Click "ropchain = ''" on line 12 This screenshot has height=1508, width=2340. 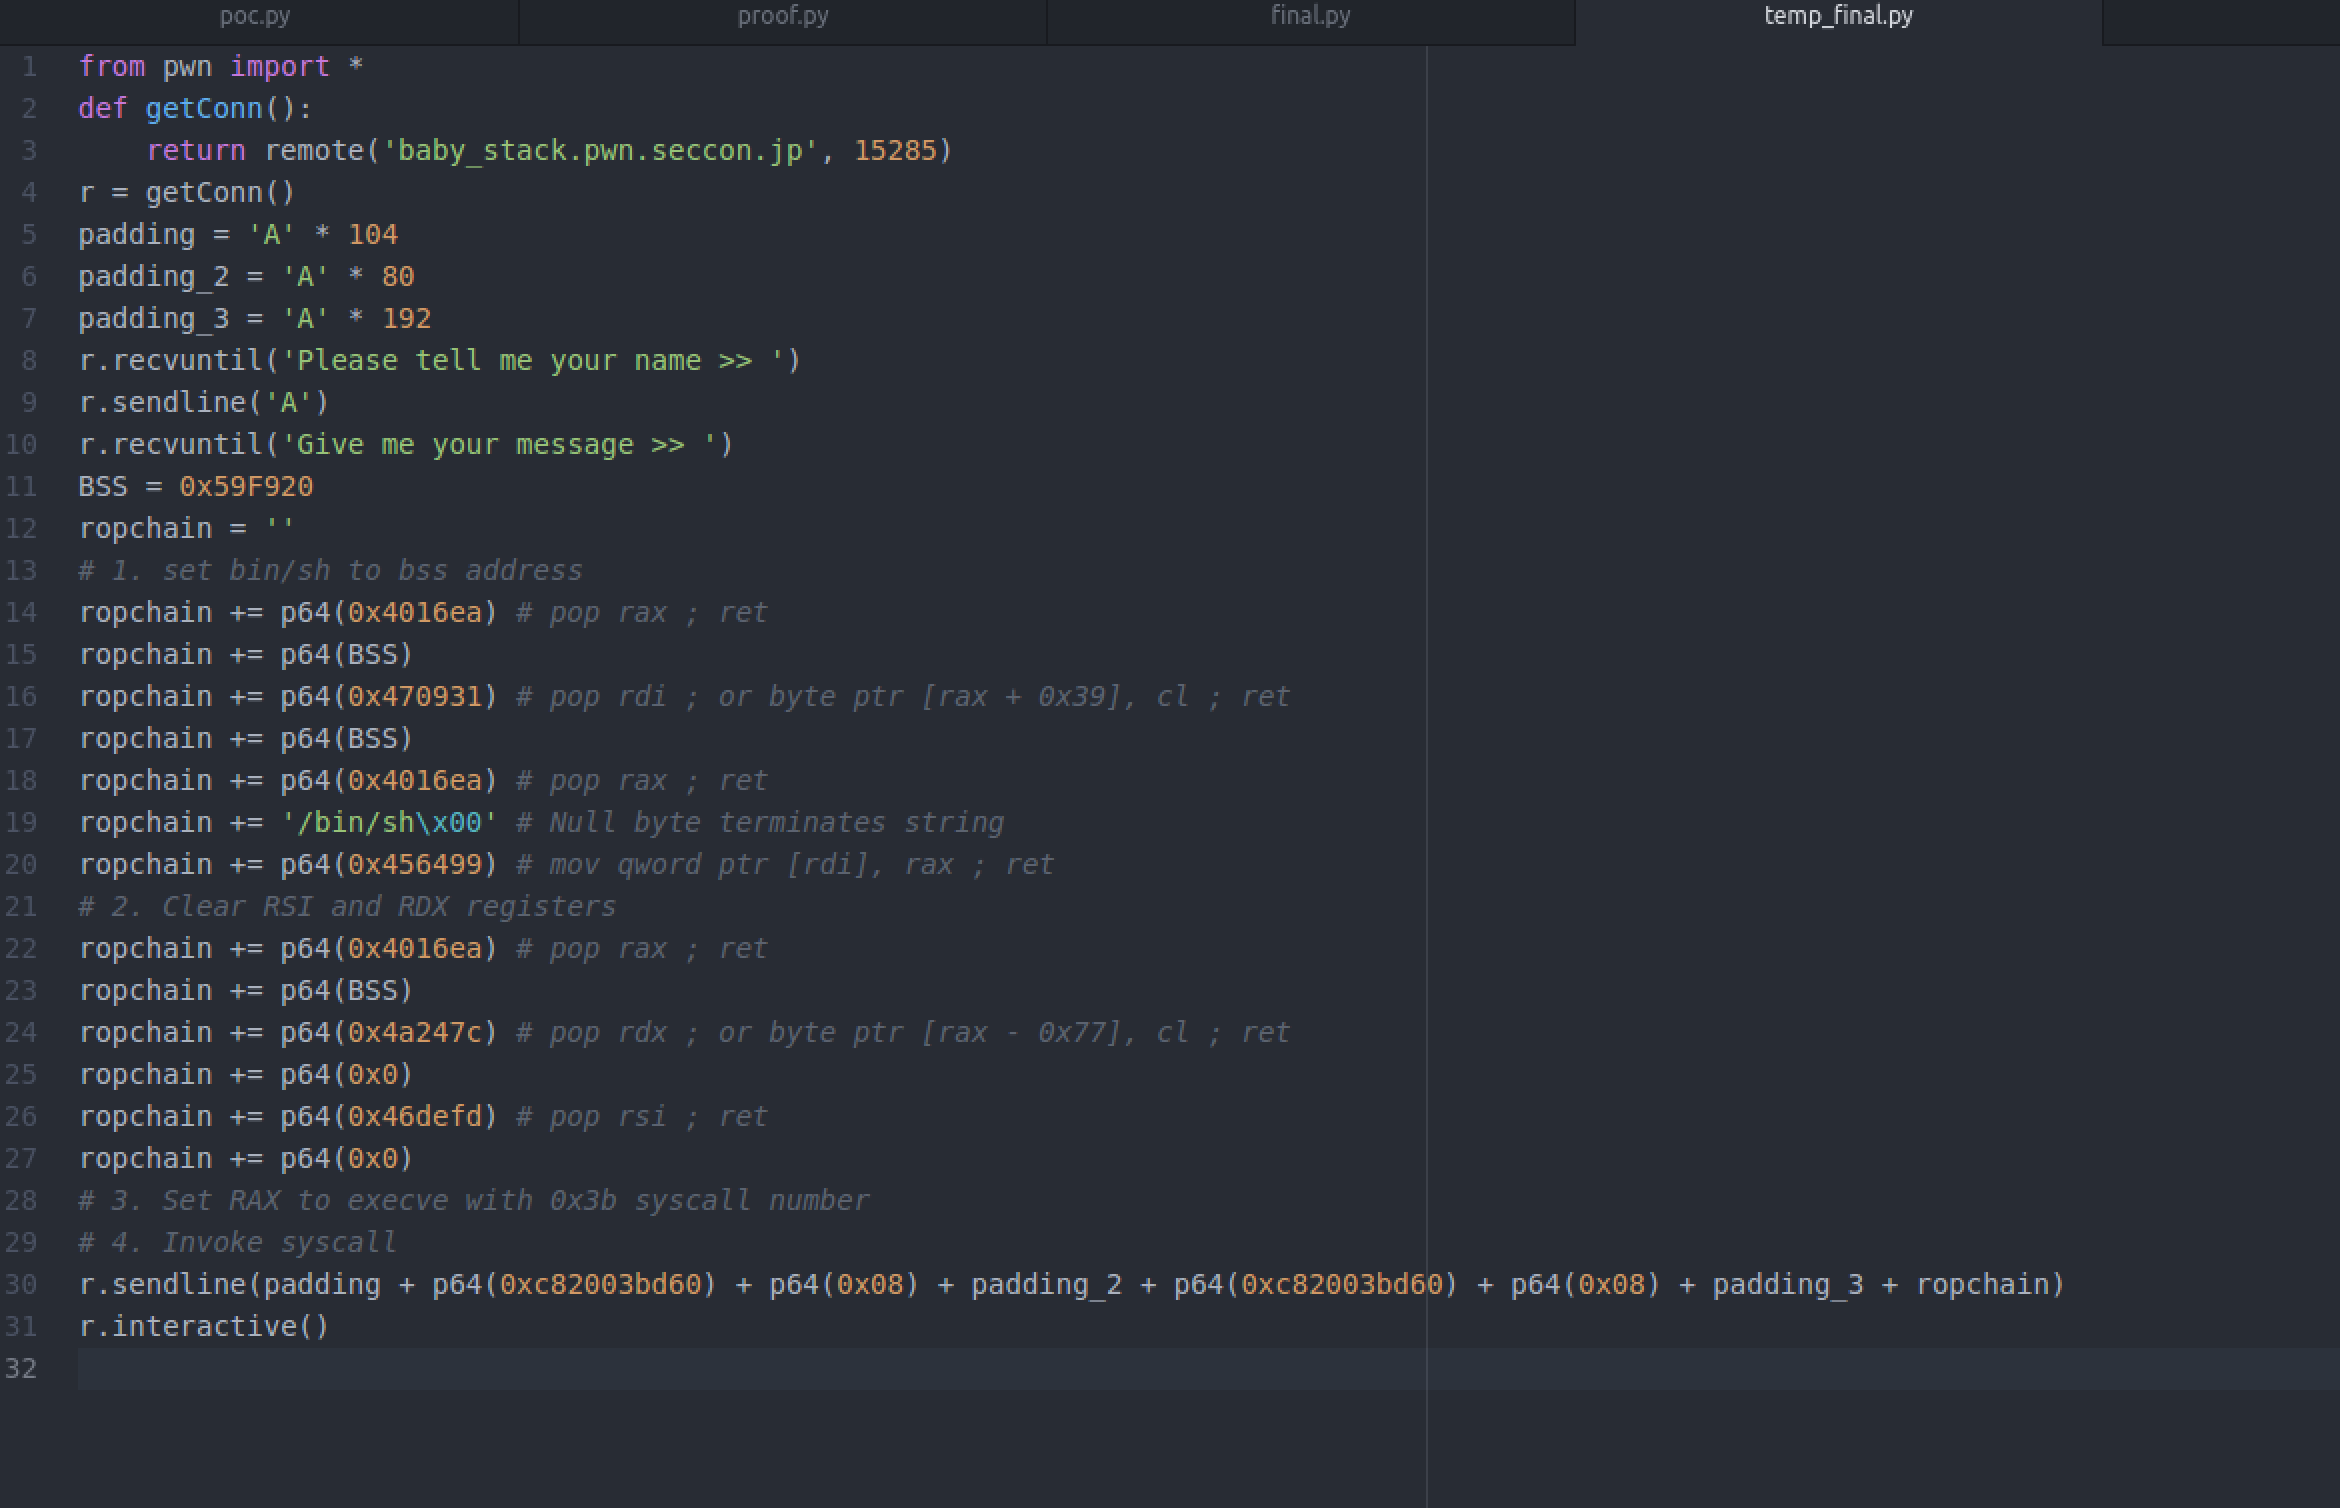click(x=187, y=529)
